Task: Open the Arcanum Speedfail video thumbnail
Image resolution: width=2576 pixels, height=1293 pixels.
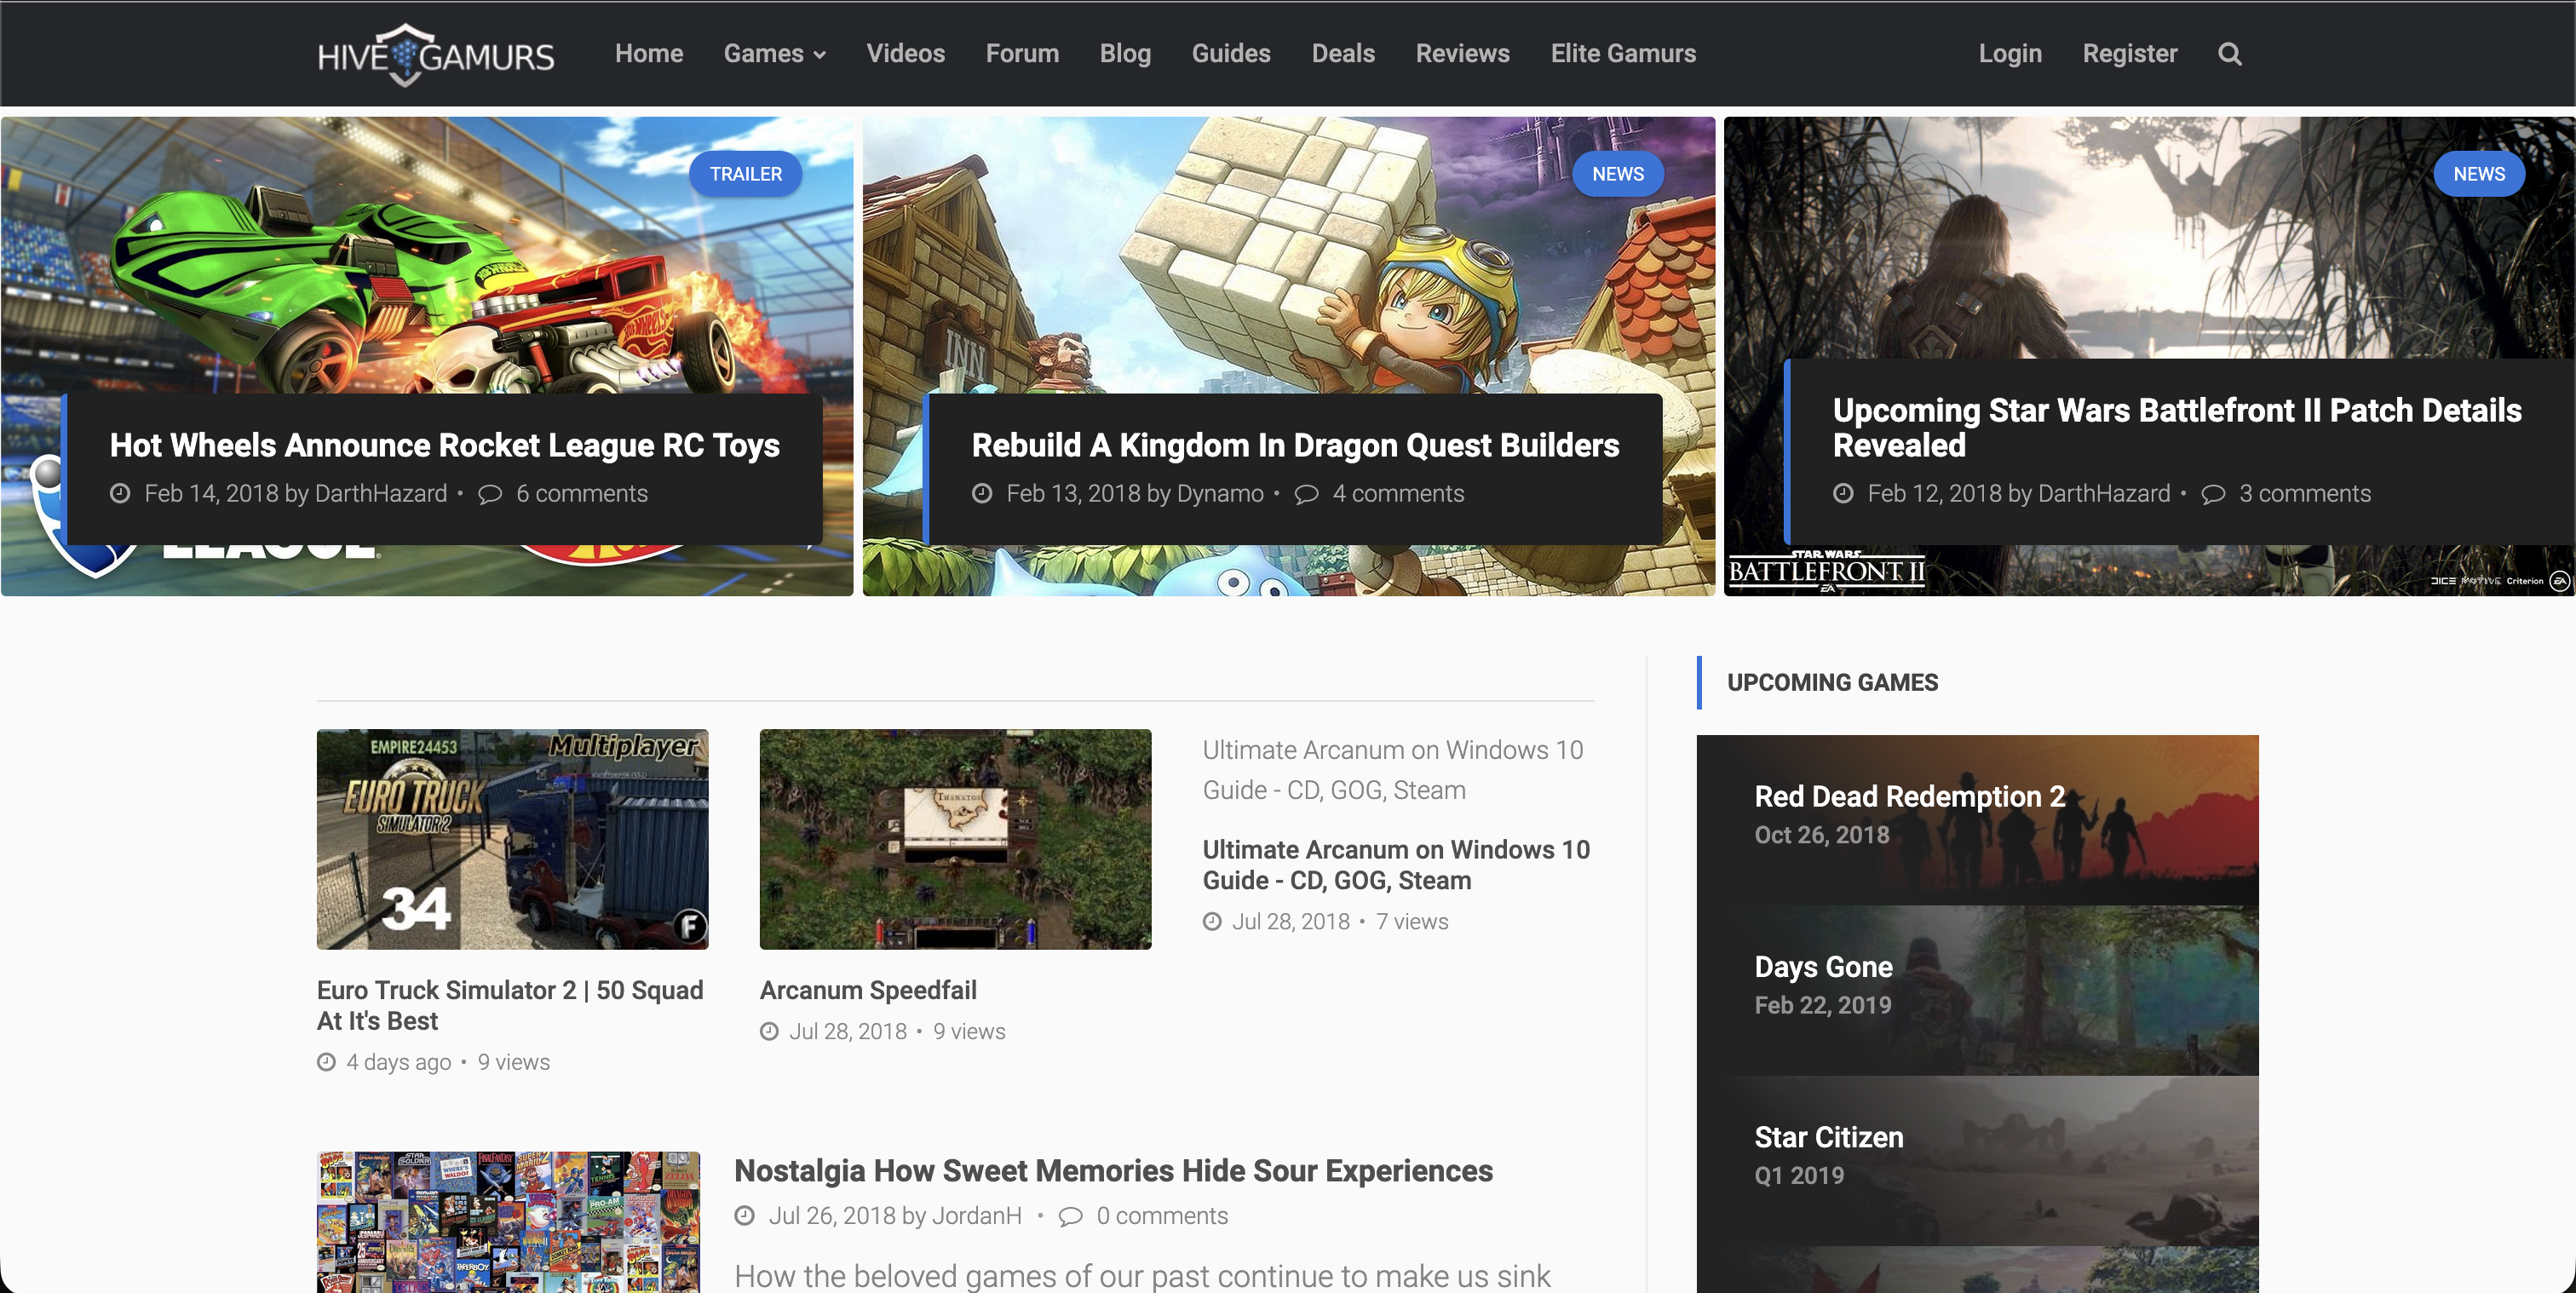Action: (955, 839)
